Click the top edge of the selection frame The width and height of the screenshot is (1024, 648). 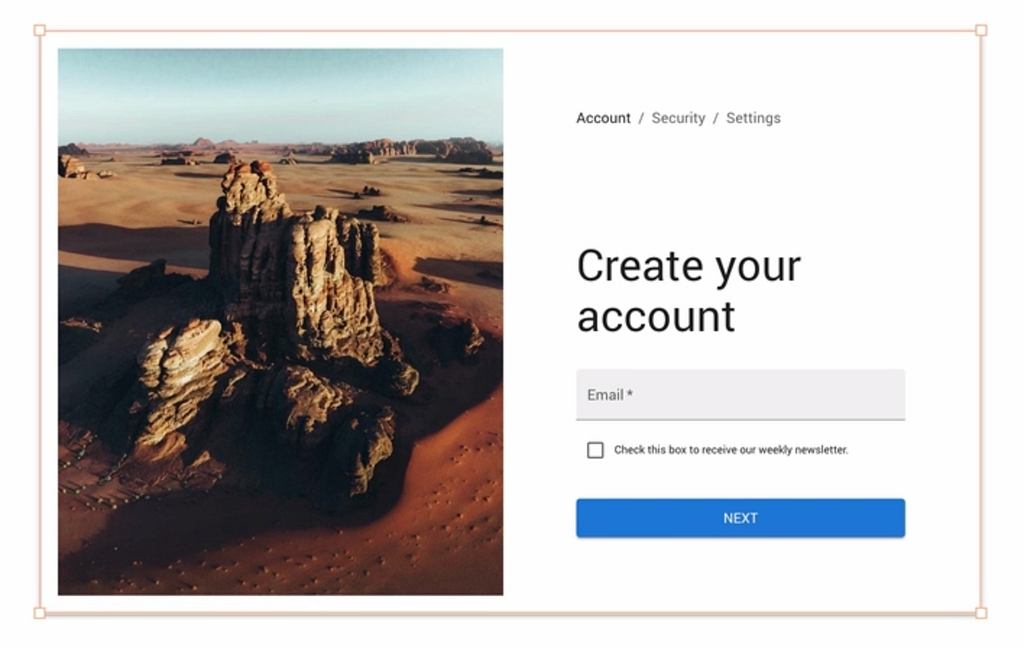(x=510, y=30)
